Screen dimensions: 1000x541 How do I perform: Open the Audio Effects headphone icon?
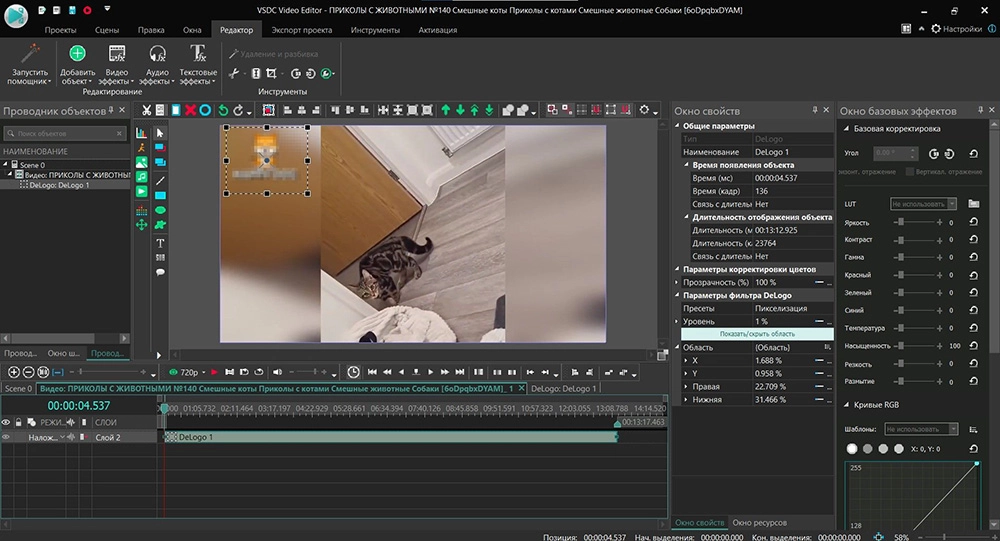pos(157,54)
